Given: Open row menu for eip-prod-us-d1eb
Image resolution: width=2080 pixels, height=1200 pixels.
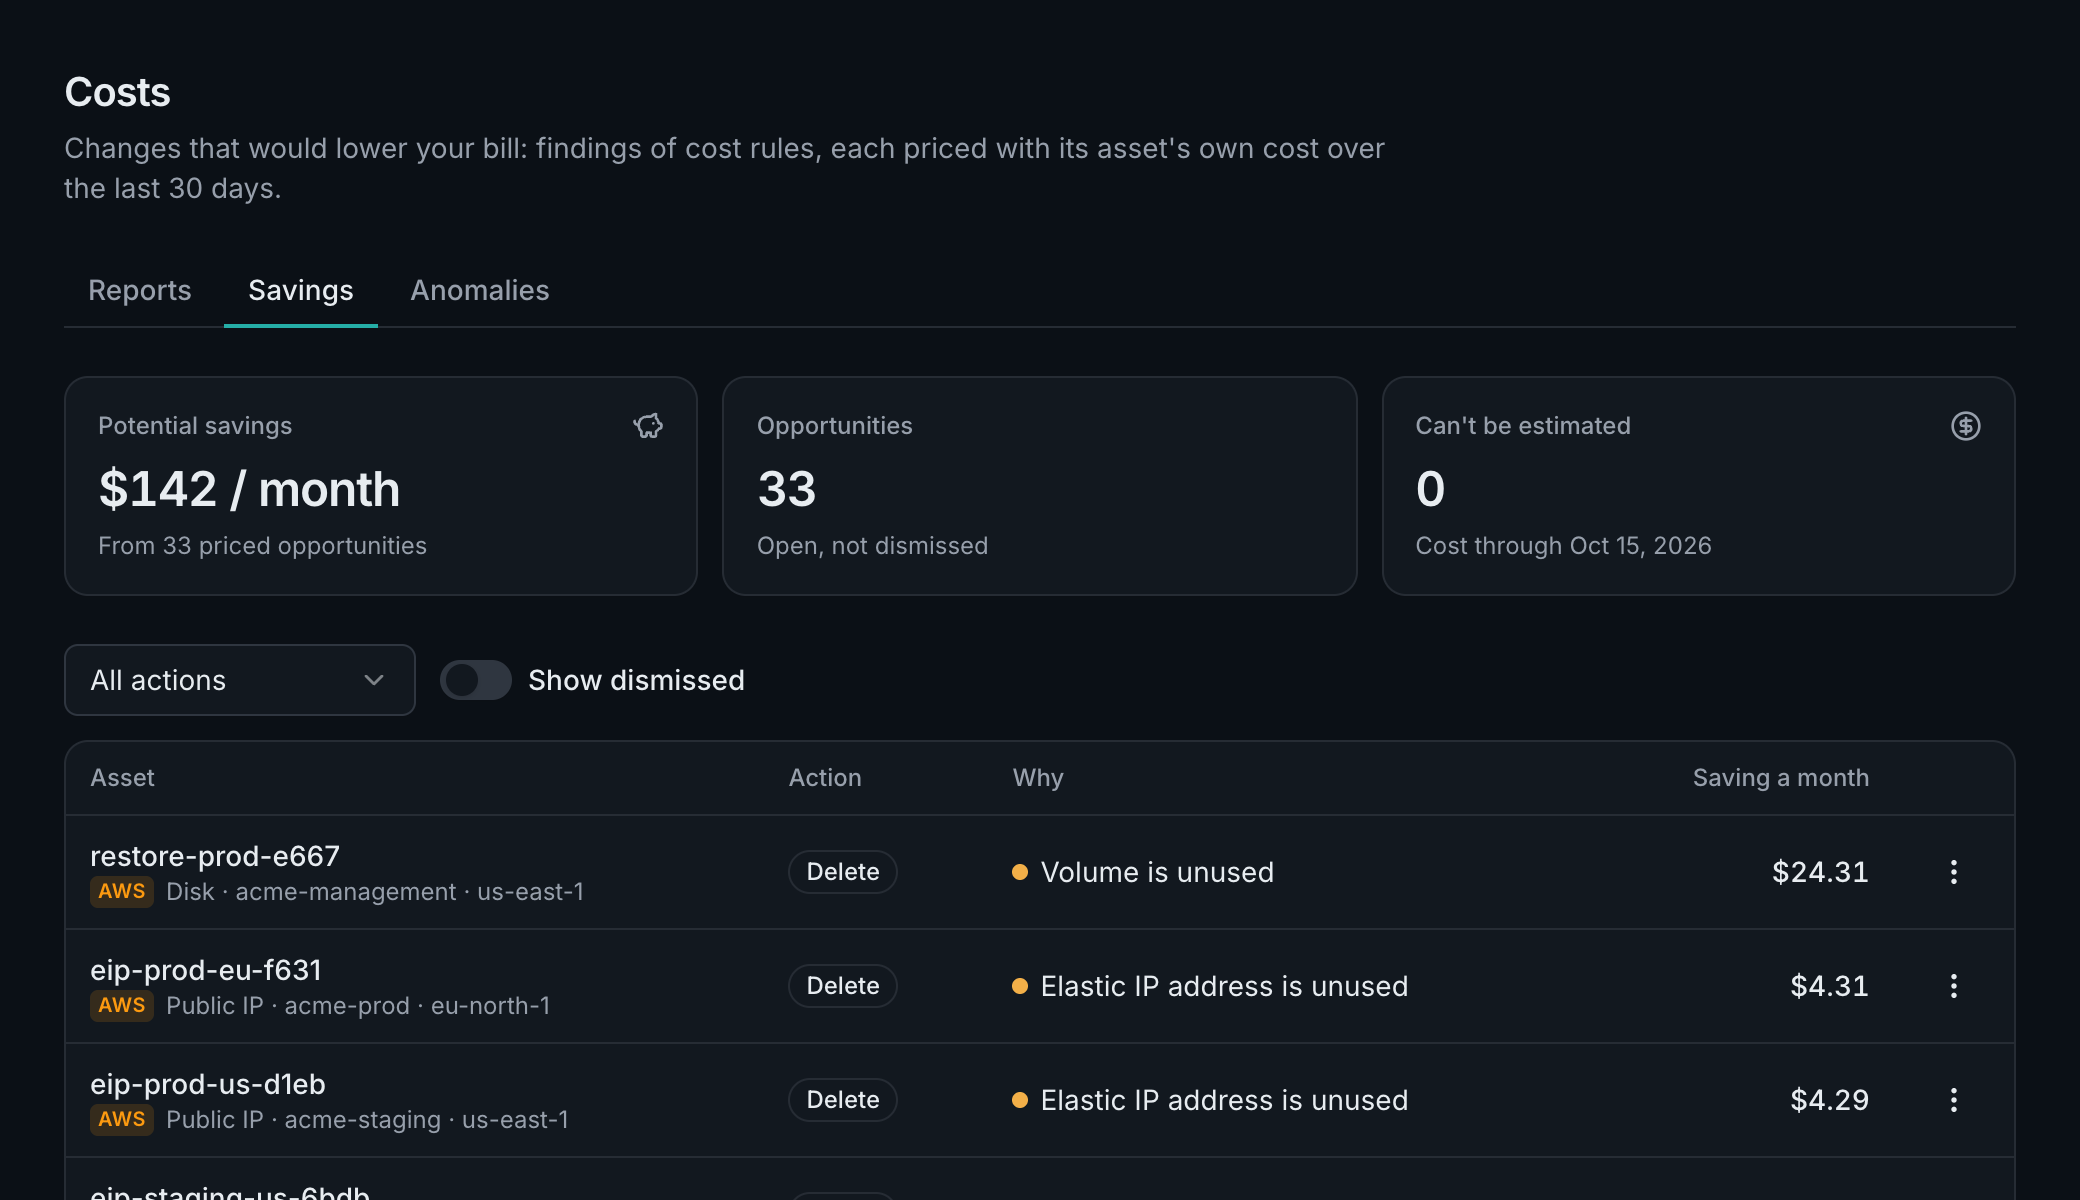Looking at the screenshot, I should [1953, 1100].
